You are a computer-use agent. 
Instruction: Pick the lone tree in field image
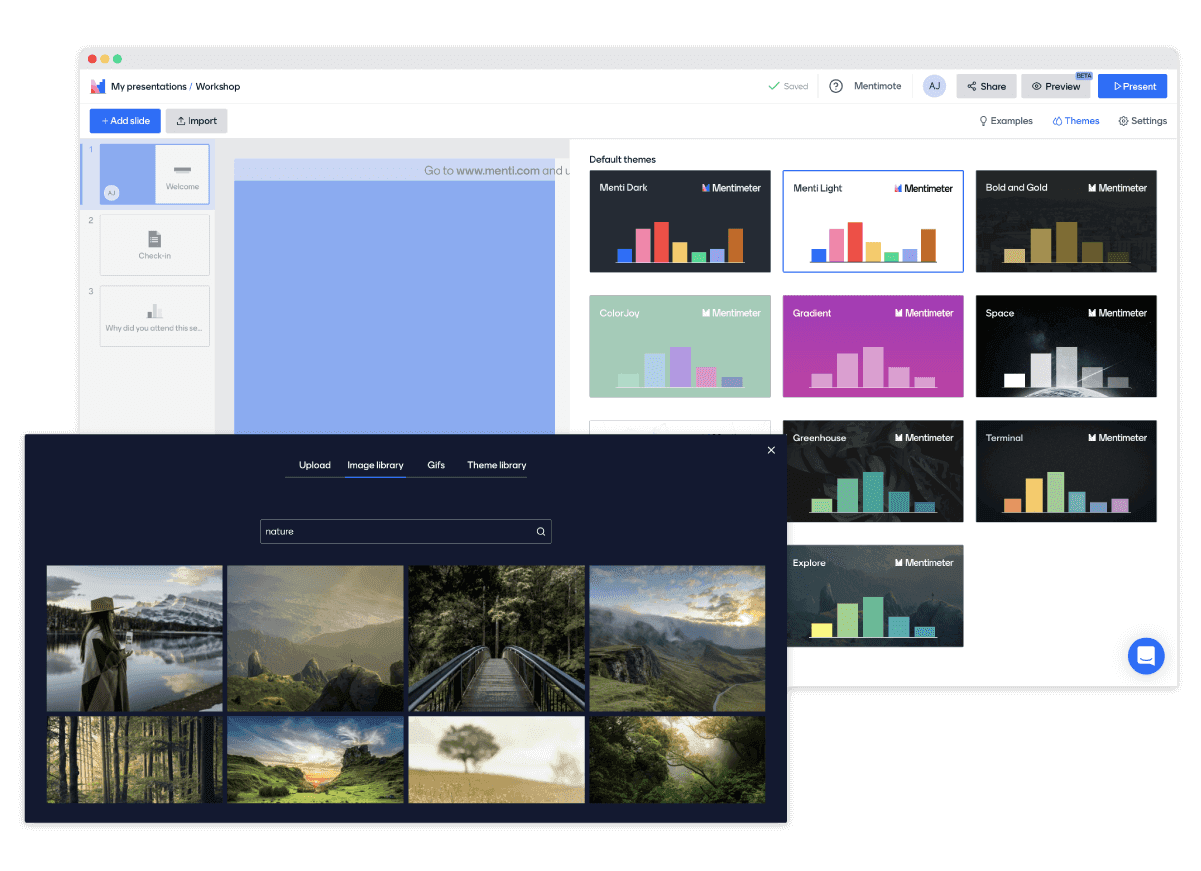497,759
